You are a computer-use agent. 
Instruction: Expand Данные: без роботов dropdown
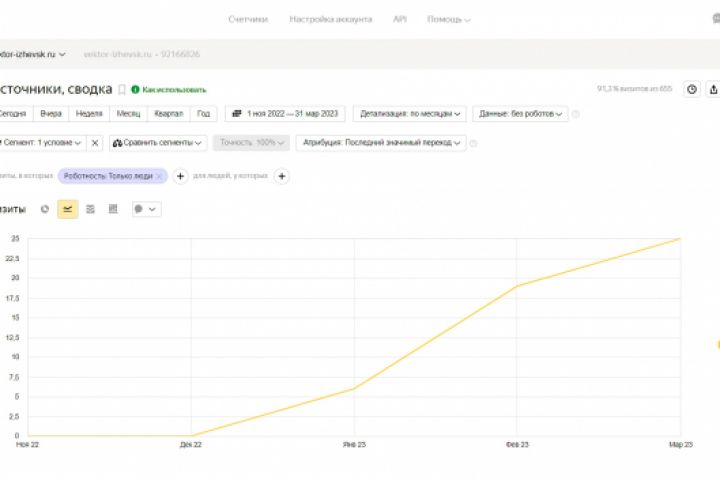click(520, 113)
